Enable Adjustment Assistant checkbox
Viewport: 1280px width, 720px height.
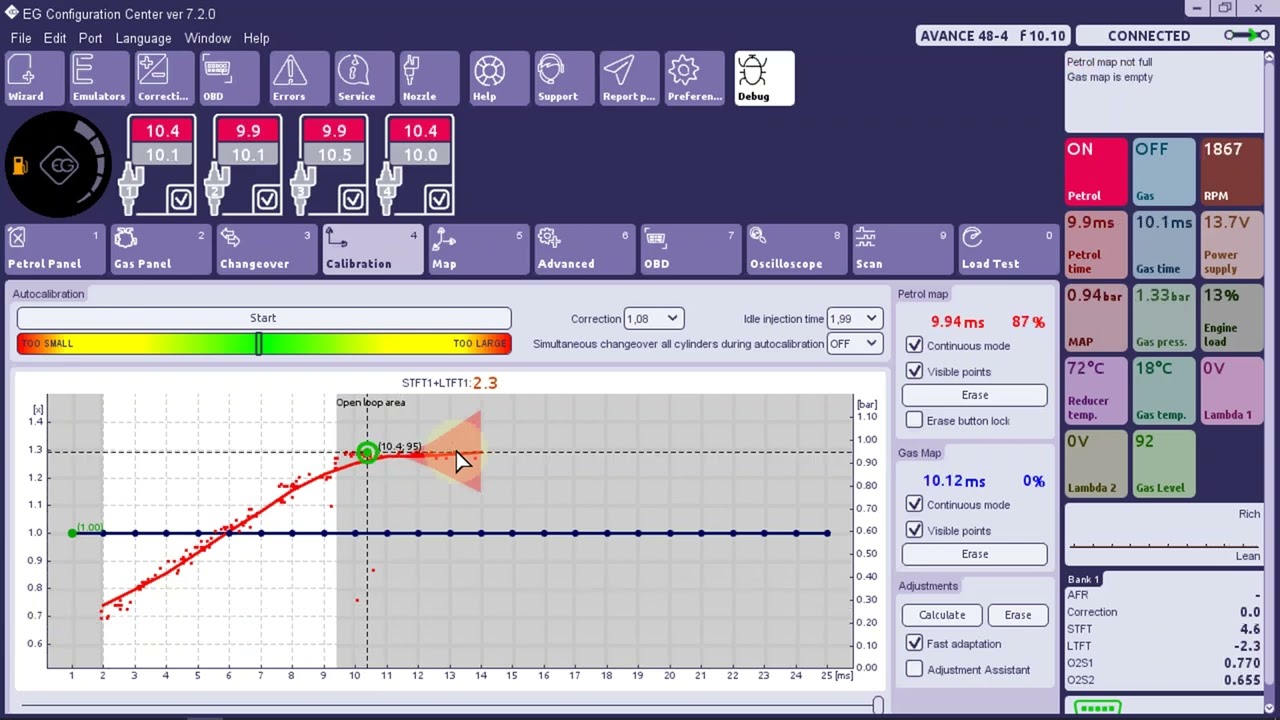pos(914,669)
